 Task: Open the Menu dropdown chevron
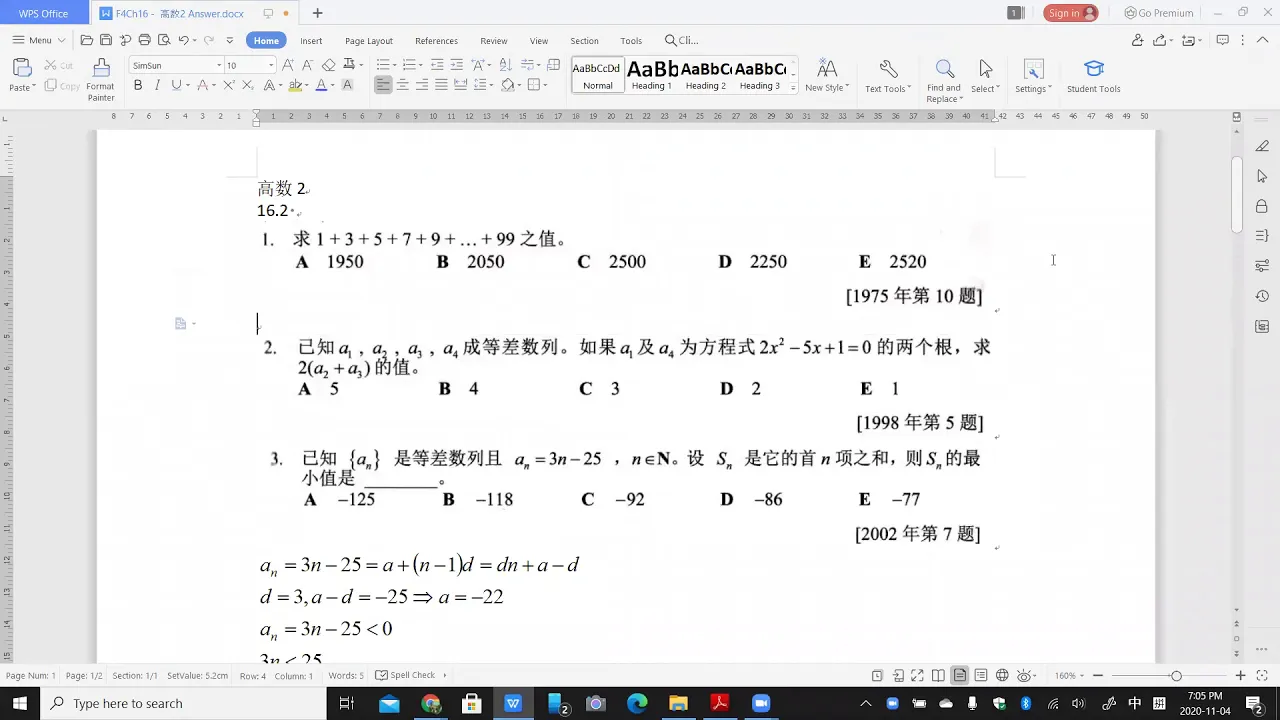61,41
